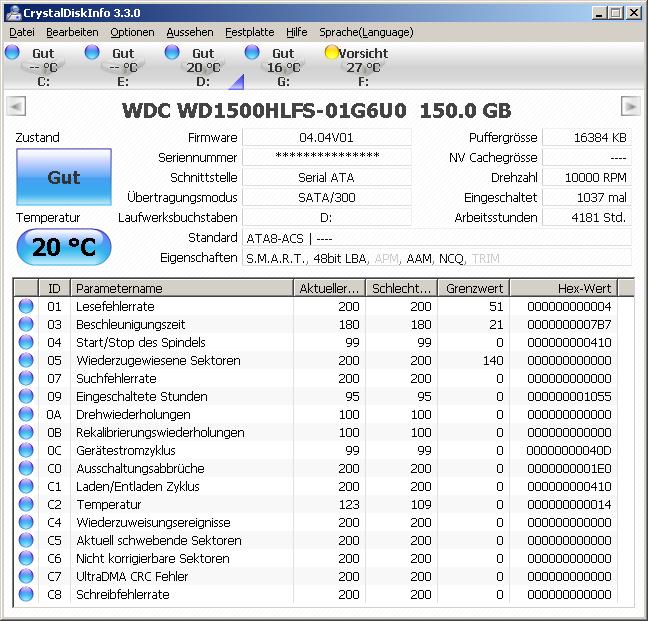648x621 pixels.
Task: Click Aktueller column header
Action: click(x=329, y=288)
